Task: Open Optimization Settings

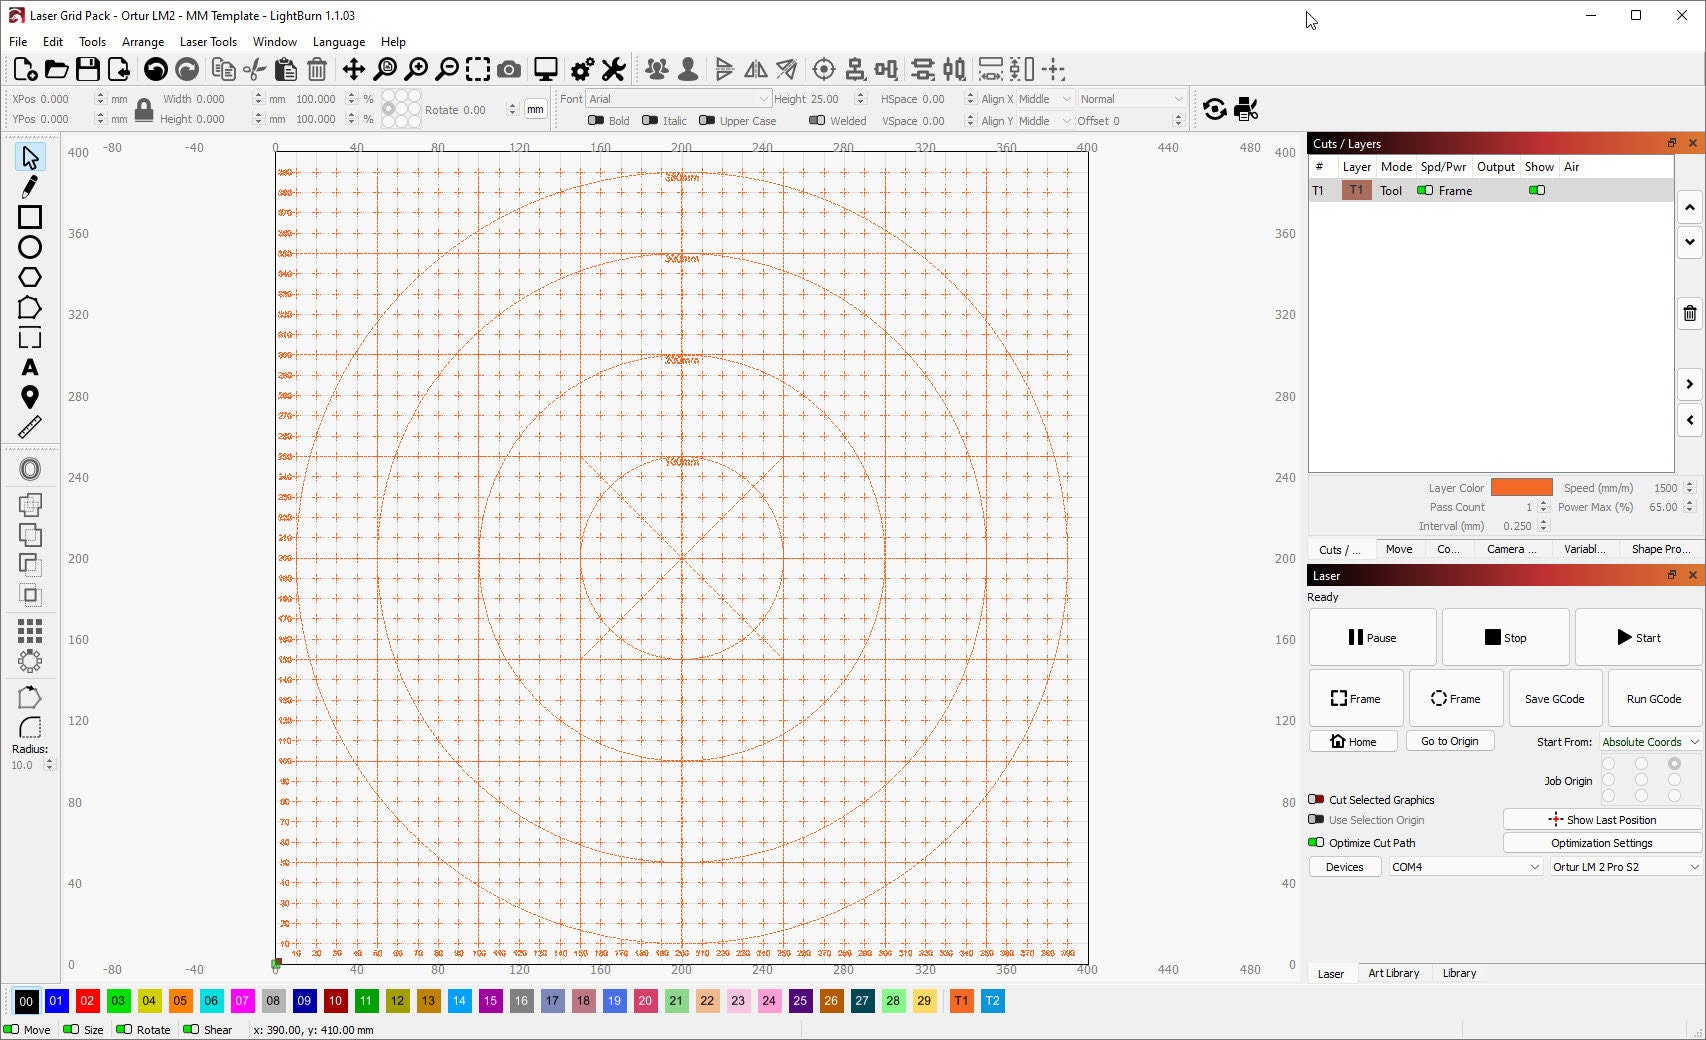Action: pos(1601,842)
